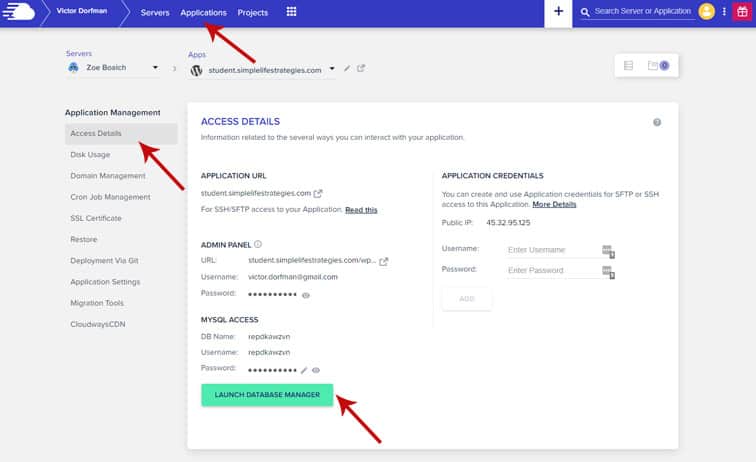
Task: Open the grid apps menu icon
Action: click(291, 12)
